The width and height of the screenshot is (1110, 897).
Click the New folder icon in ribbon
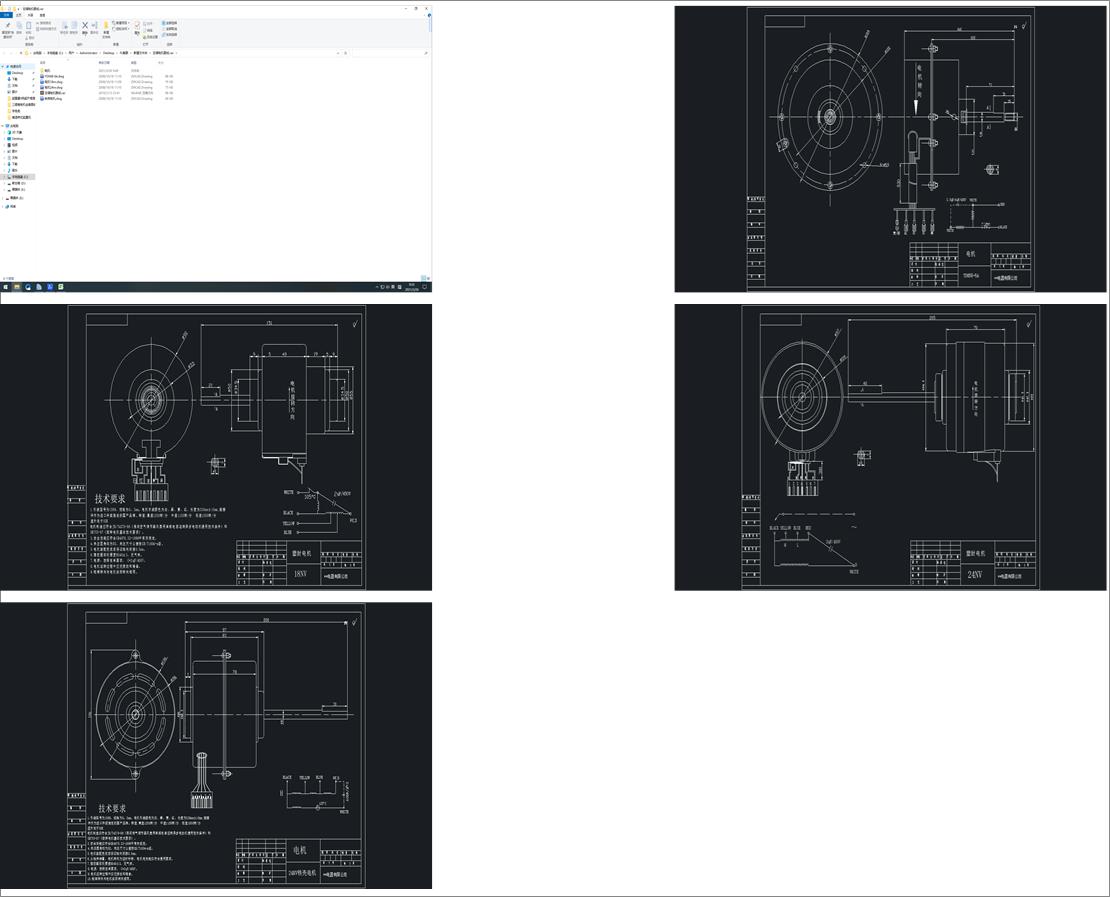point(106,30)
